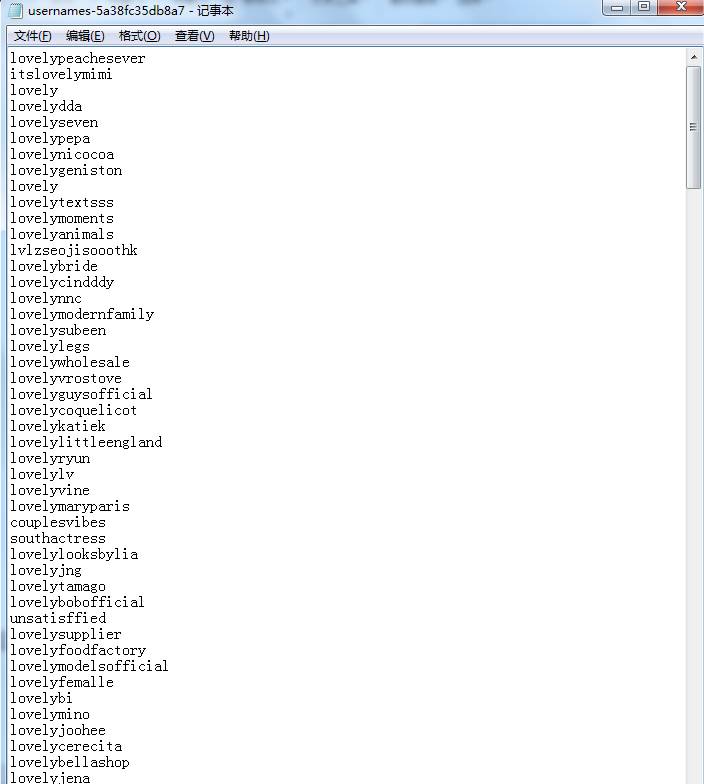This screenshot has width=704, height=784.
Task: Place cursor in the lovelymodernfamily line
Action: pos(82,314)
